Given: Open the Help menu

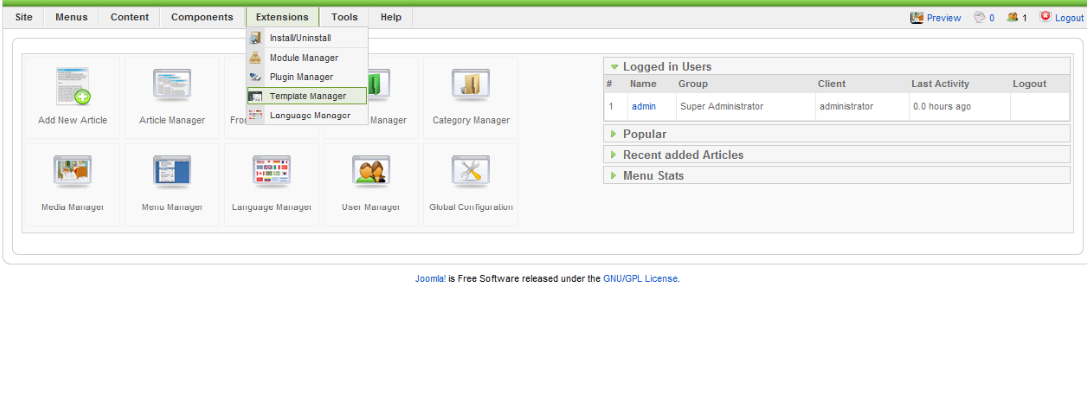Looking at the screenshot, I should [391, 17].
